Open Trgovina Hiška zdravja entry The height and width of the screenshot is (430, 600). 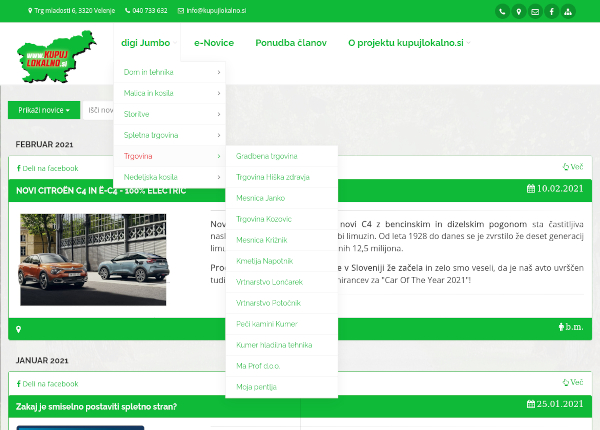tap(282, 177)
